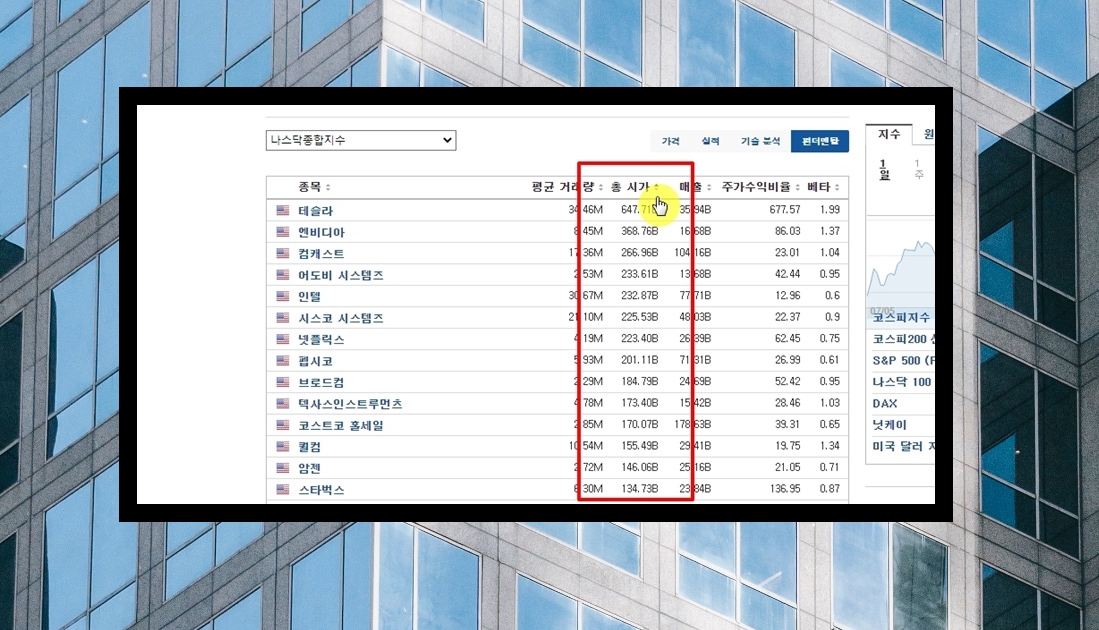Open the 펩시코 stock link
This screenshot has width=1099, height=630.
[x=315, y=361]
